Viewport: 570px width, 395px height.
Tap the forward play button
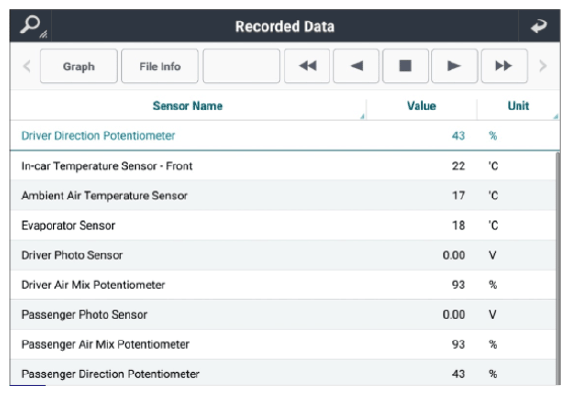pos(454,66)
